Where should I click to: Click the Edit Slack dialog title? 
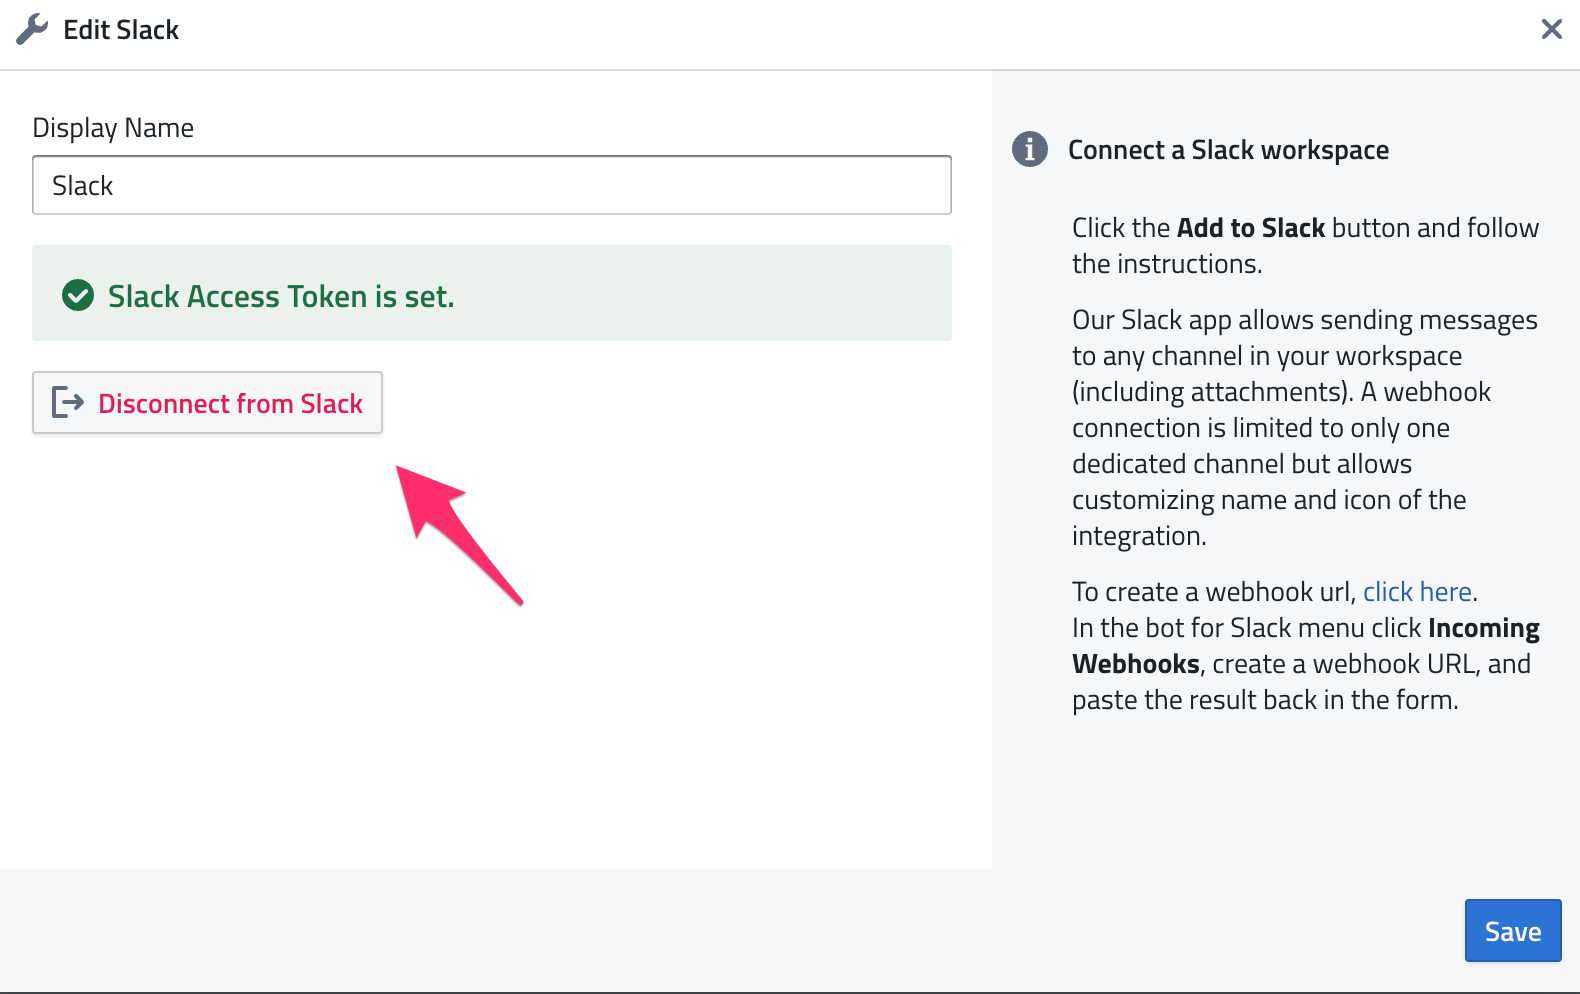pyautogui.click(x=121, y=30)
